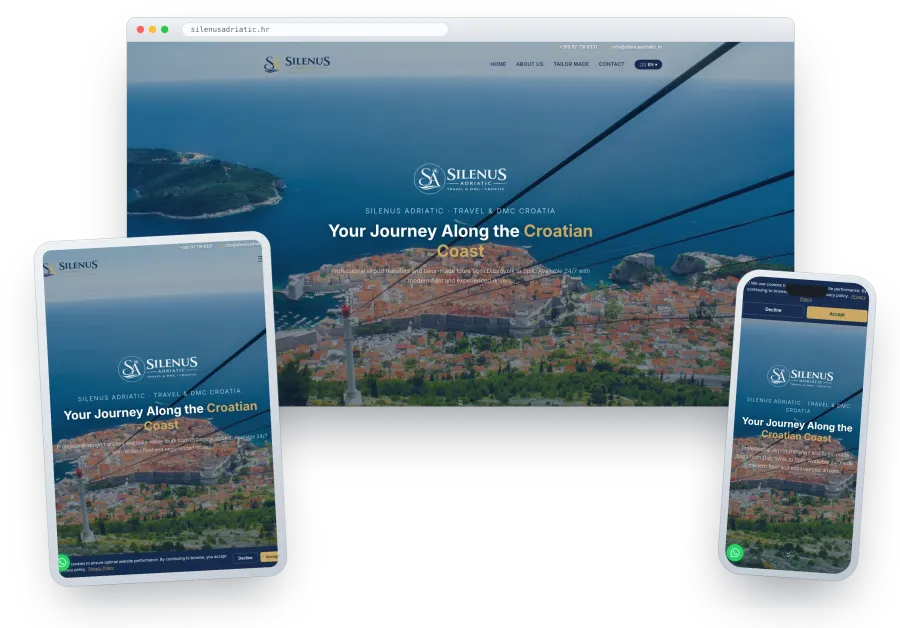
Task: Click the Silenus logo in the desktop header
Action: [x=297, y=63]
